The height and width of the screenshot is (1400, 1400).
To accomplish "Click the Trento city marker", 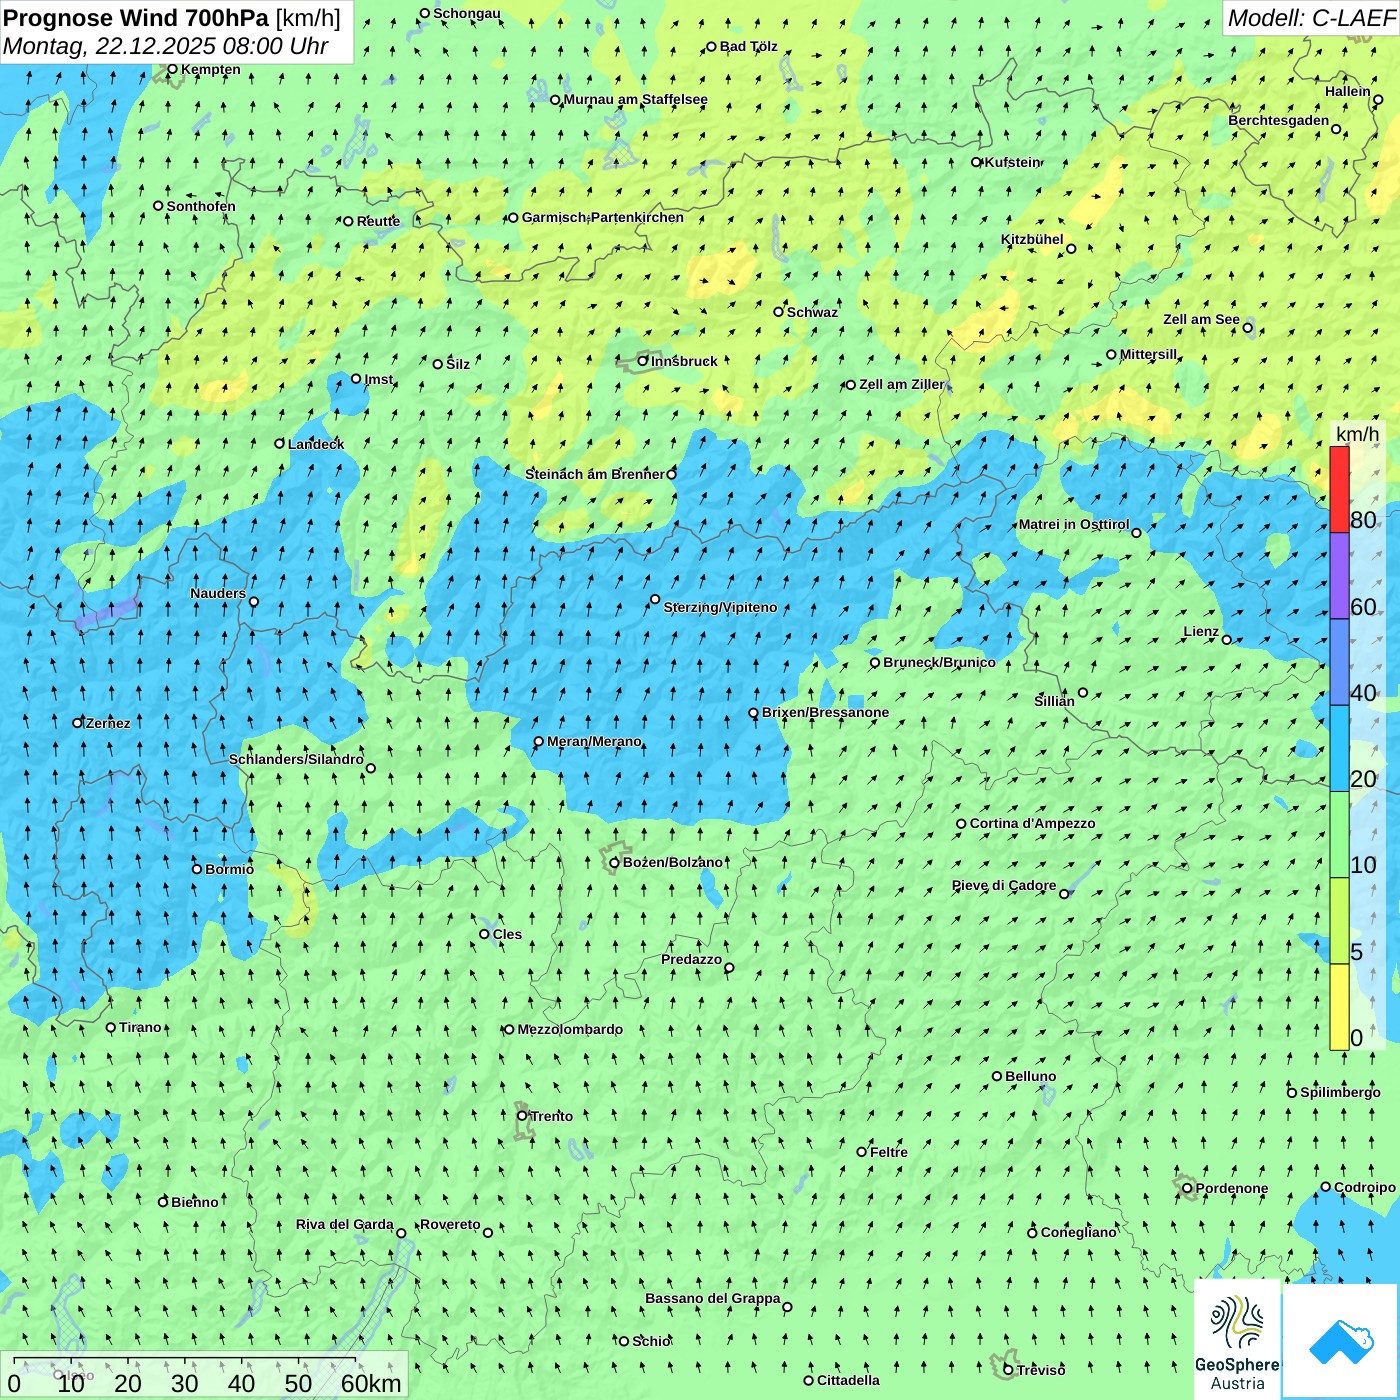I will 522,1116.
